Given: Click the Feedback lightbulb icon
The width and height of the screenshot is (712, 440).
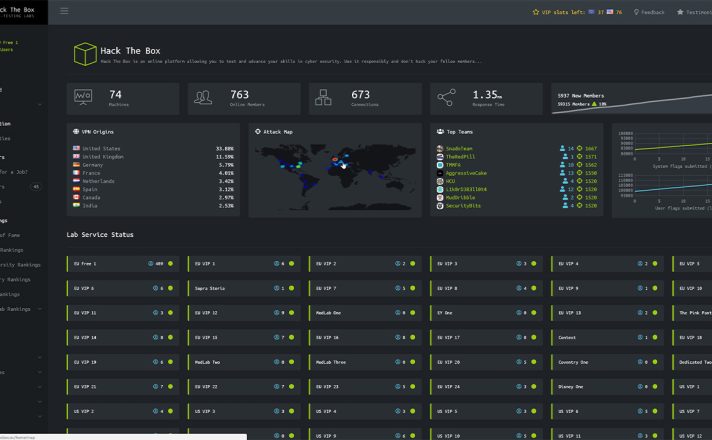Looking at the screenshot, I should point(636,12).
